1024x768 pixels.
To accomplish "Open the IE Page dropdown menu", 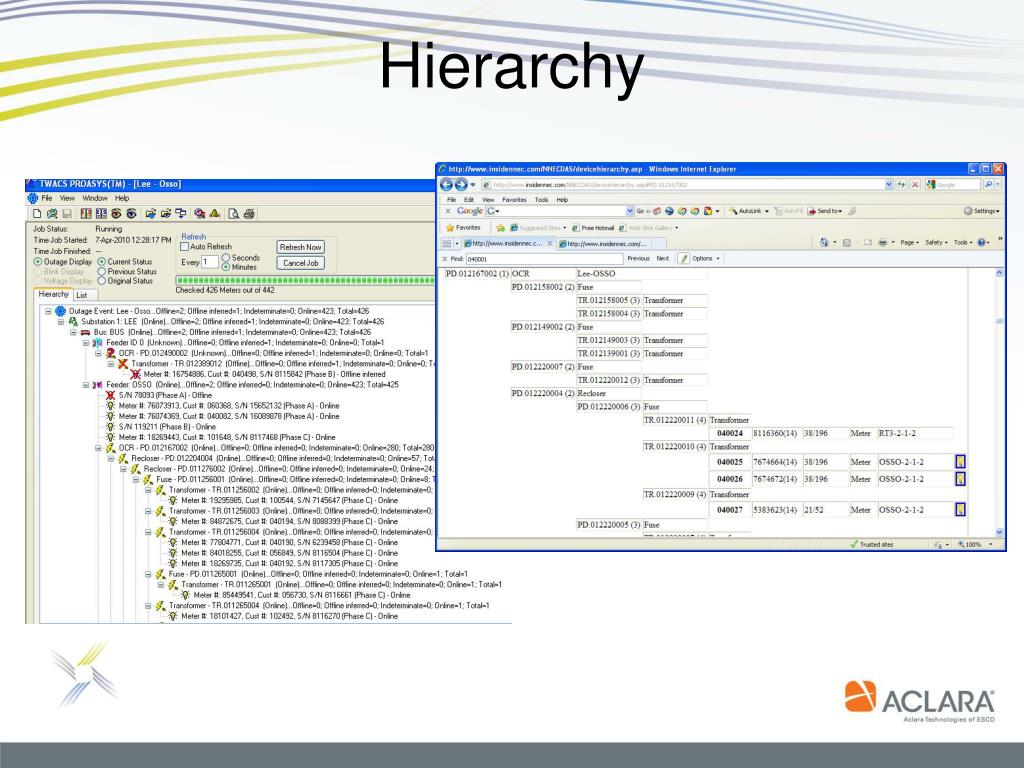I will point(910,243).
